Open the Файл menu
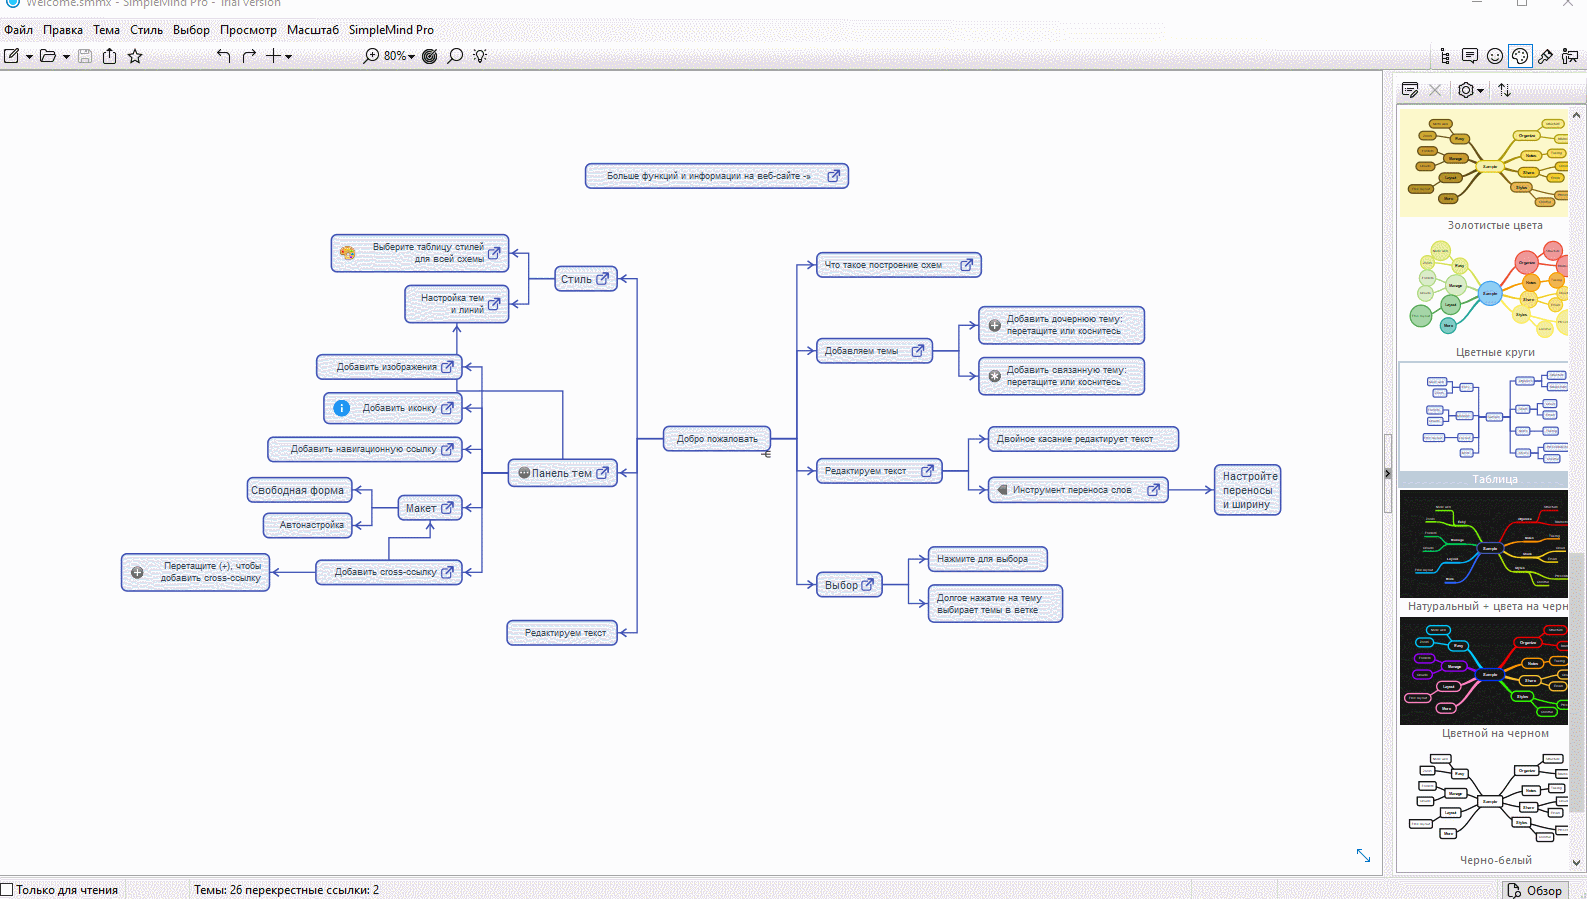Screen dimensions: 1587x899 click(x=18, y=30)
